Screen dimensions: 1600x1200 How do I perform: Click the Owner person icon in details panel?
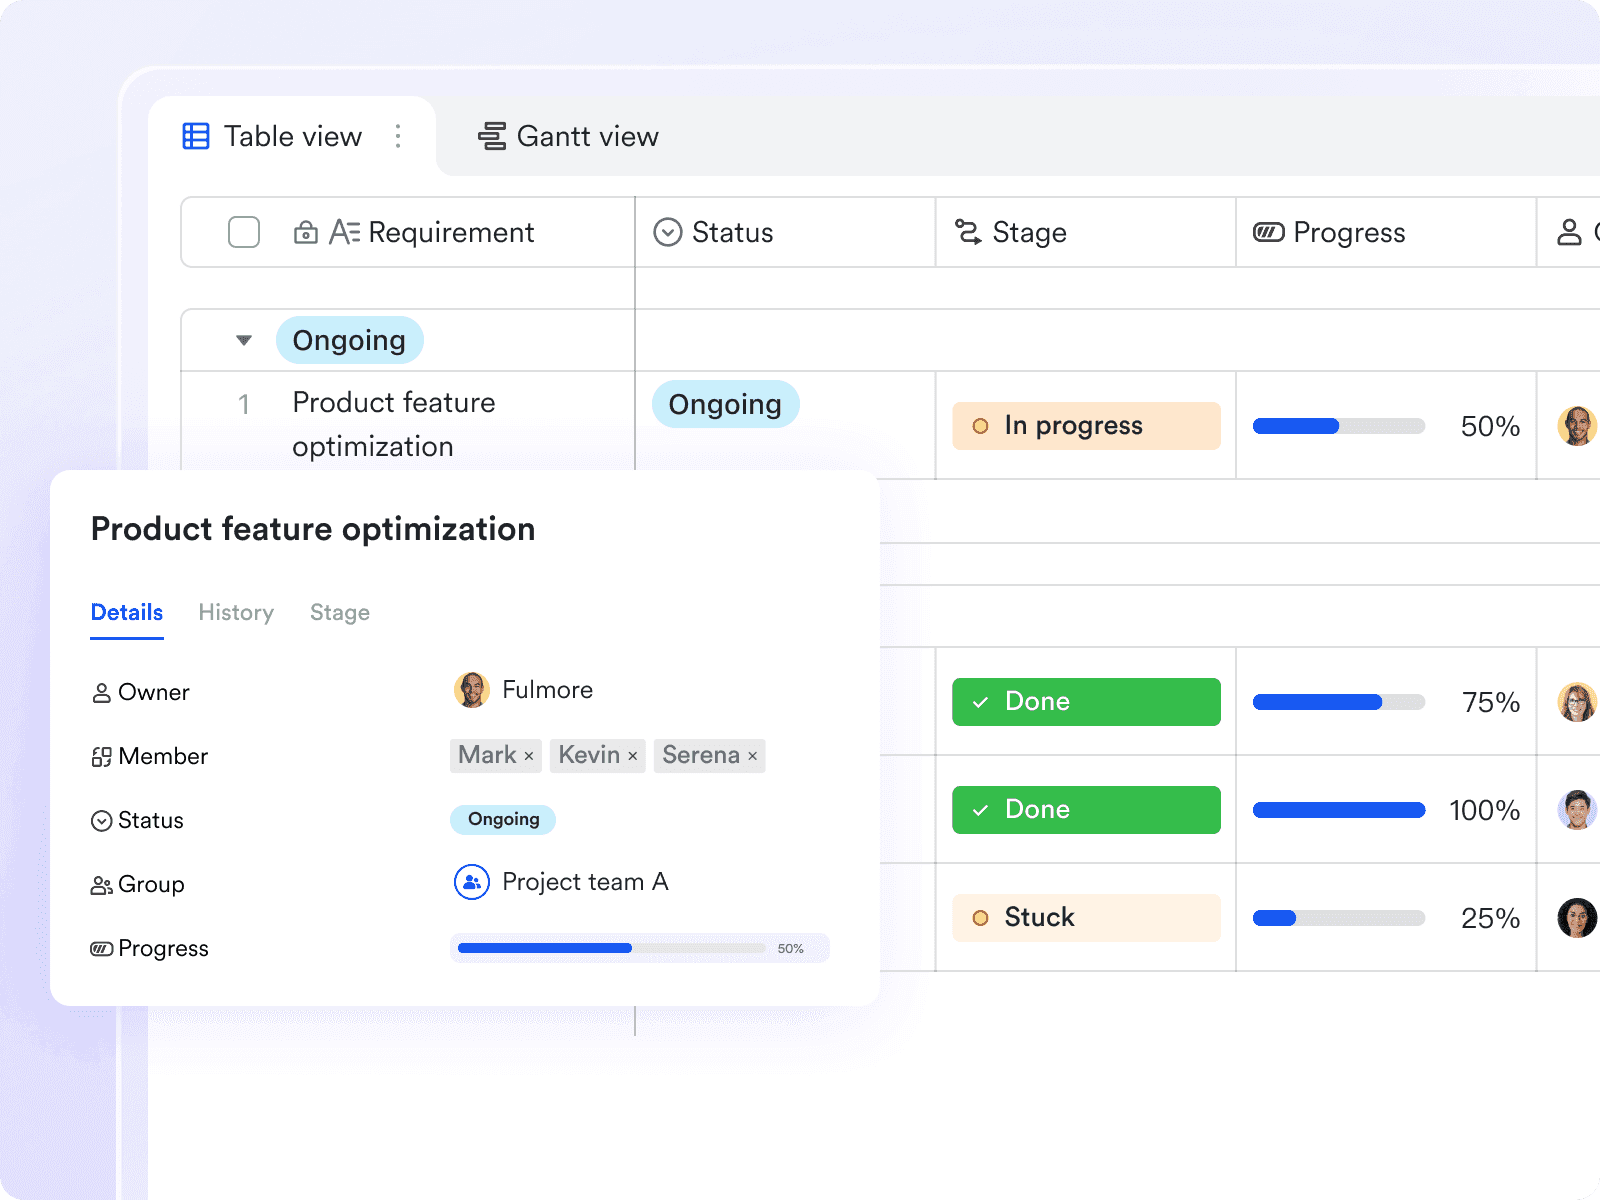(x=101, y=692)
